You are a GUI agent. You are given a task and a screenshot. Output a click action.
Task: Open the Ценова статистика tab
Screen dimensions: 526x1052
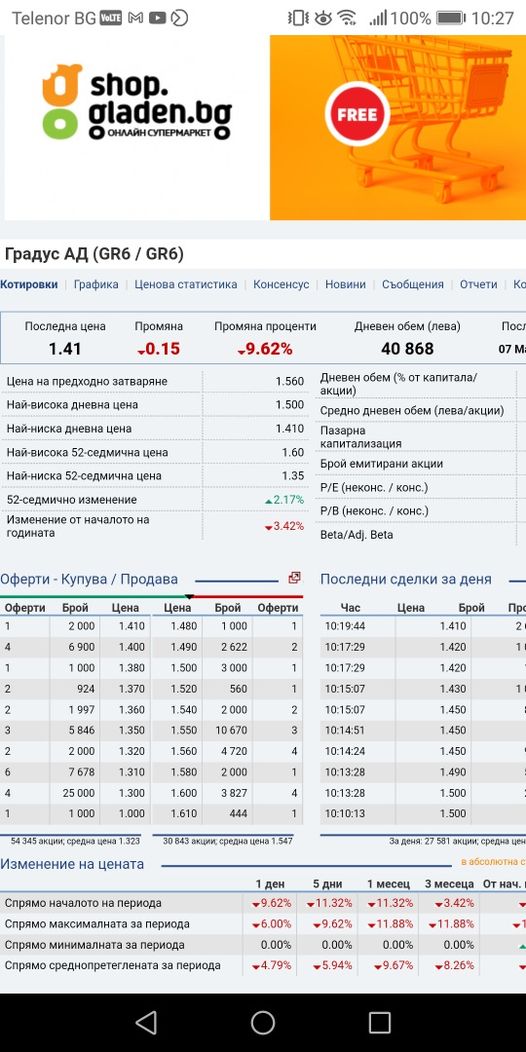[186, 284]
